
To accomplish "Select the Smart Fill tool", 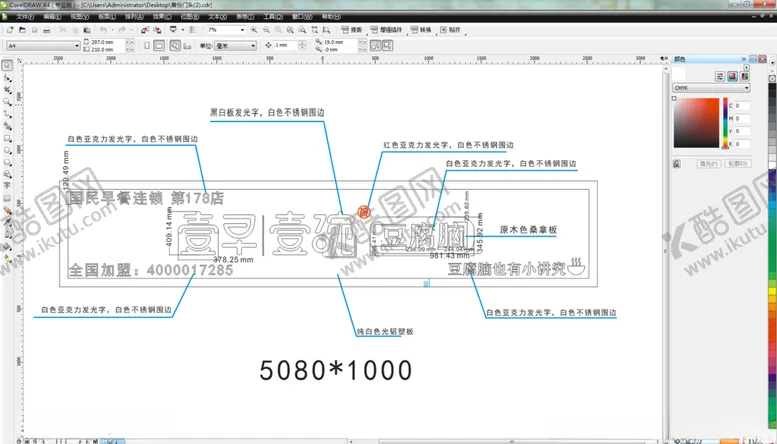I will (x=7, y=126).
